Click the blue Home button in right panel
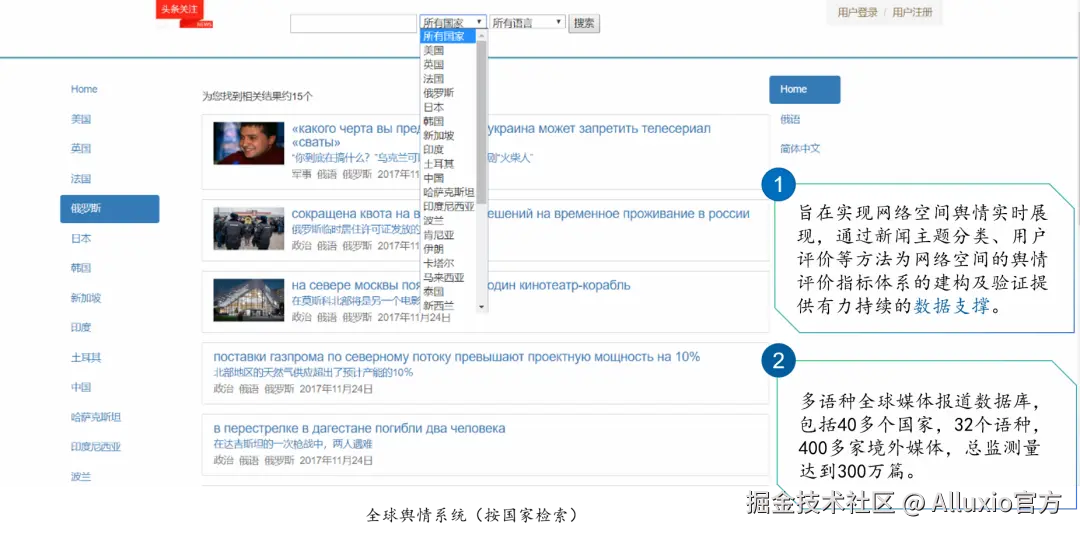This screenshot has width=1080, height=534. (804, 90)
